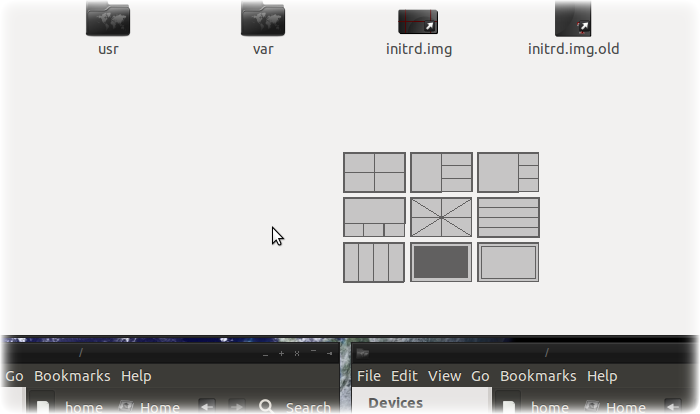Open File menu in the right bottom window
This screenshot has width=700, height=414.
tap(369, 376)
